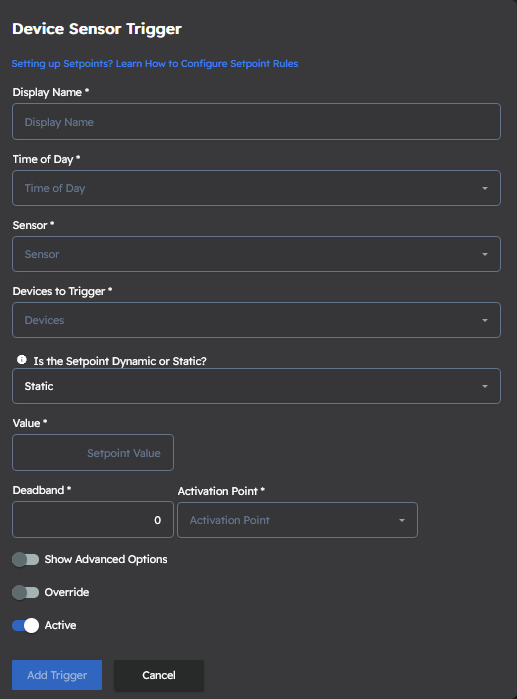Open the Static setpoint type dropdown
This screenshot has width=517, height=699.
256,386
